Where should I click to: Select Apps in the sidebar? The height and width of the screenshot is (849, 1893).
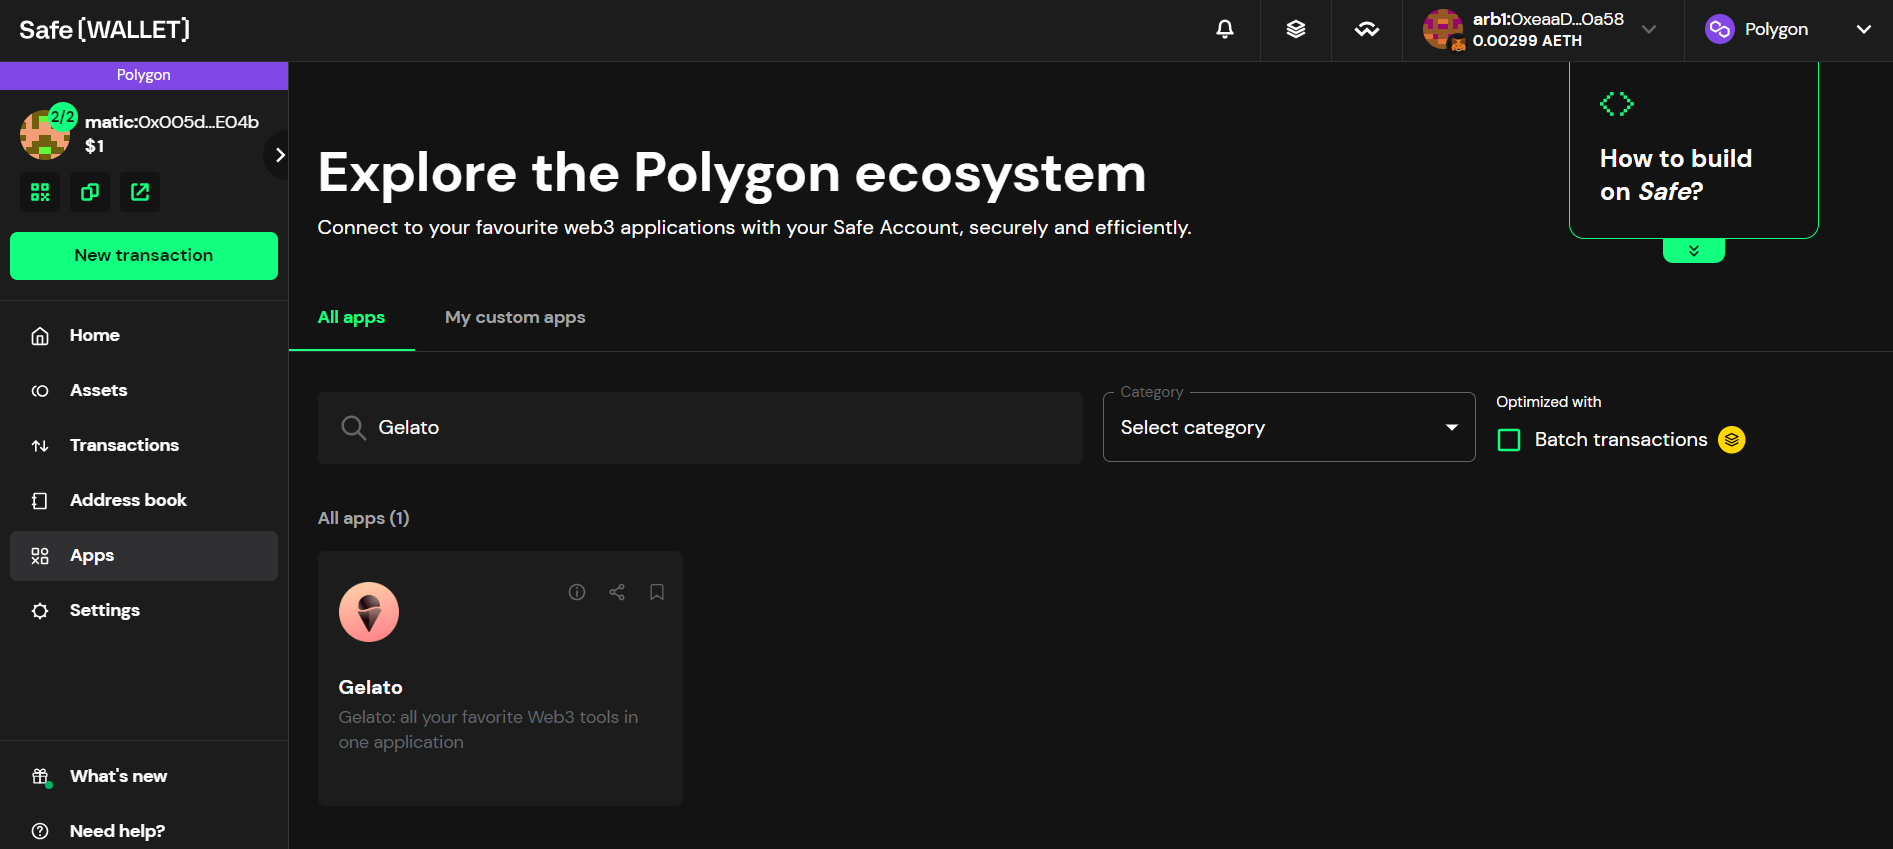point(144,556)
